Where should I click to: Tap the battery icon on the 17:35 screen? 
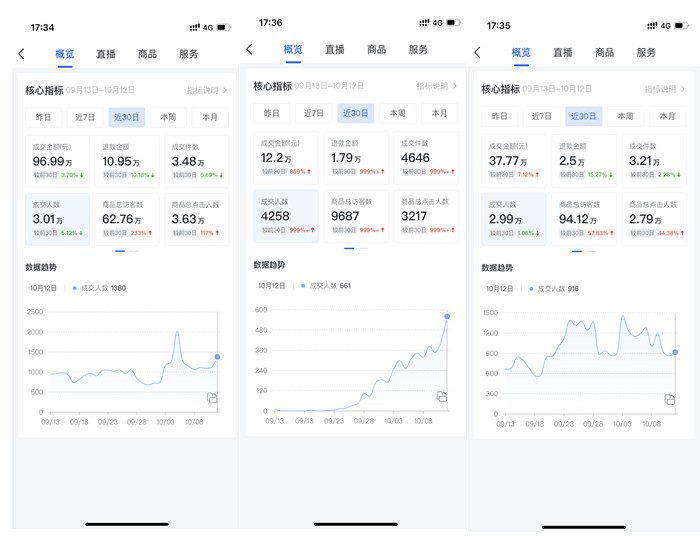point(682,25)
